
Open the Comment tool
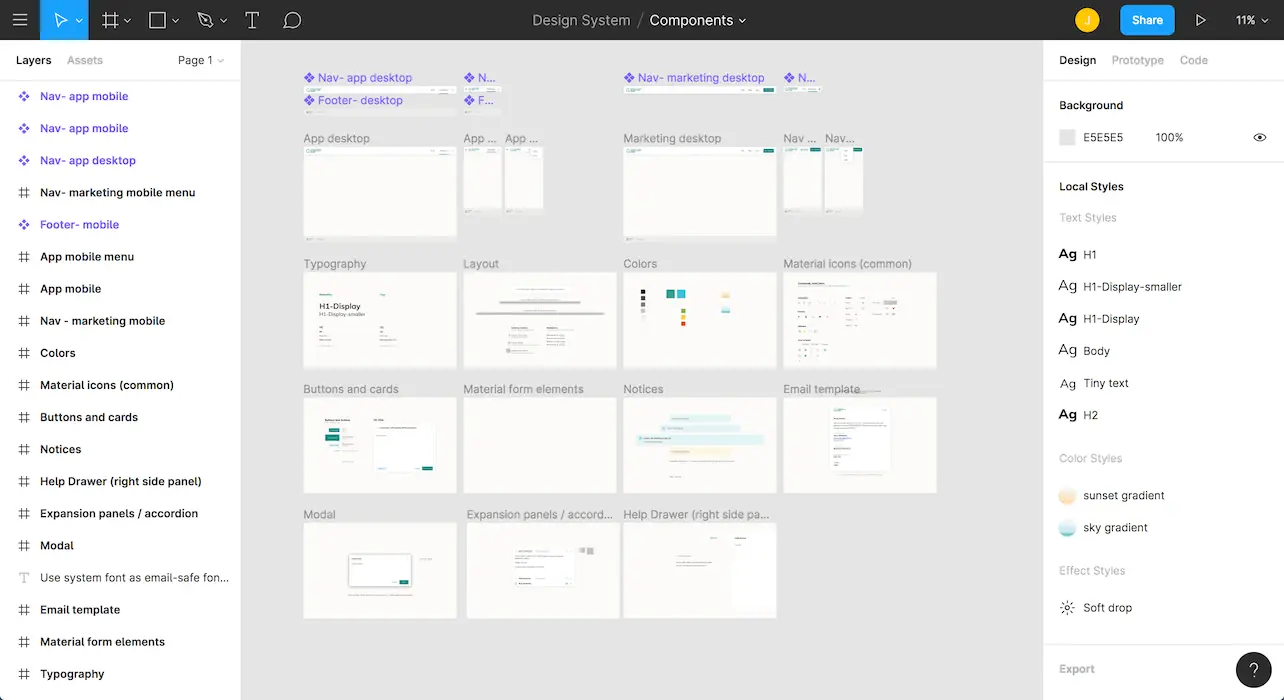[291, 20]
